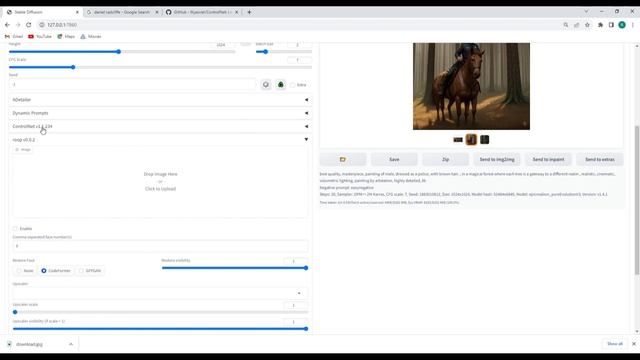Switch to the GitHub ControlNet browser tab
The width and height of the screenshot is (640, 360).
point(202,12)
